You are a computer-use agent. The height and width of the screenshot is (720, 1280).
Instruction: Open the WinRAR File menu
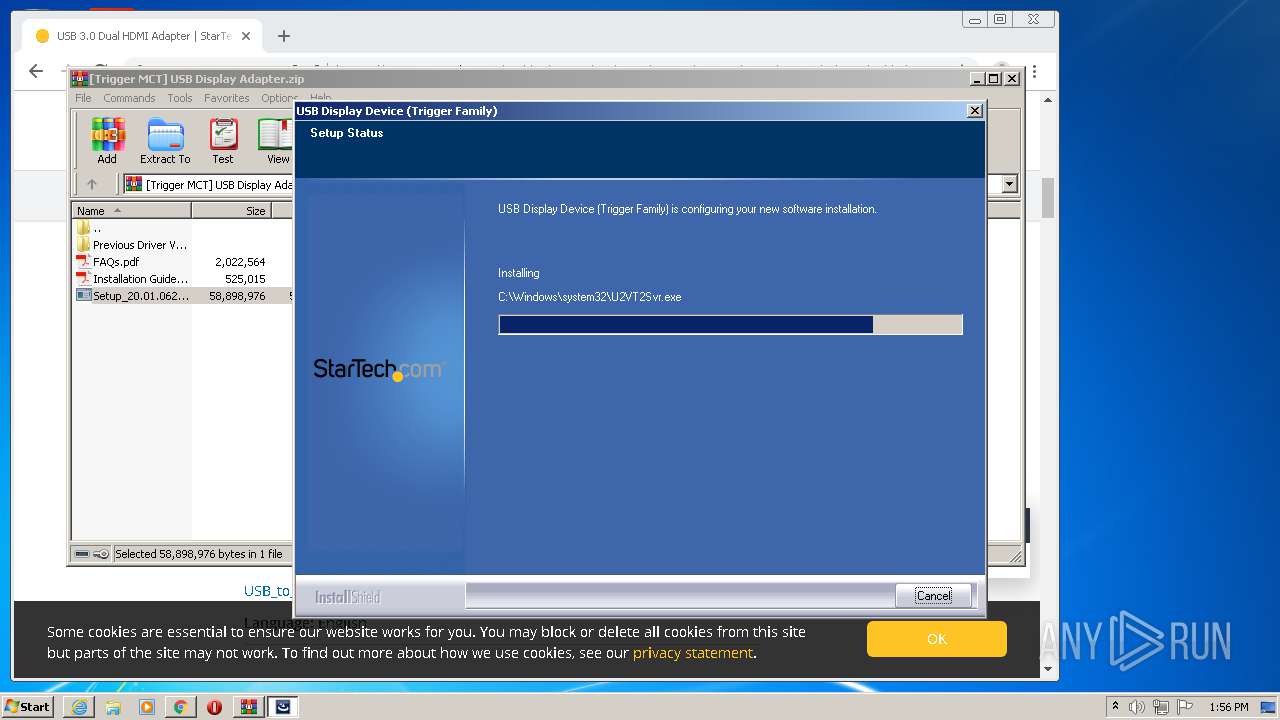tap(83, 98)
